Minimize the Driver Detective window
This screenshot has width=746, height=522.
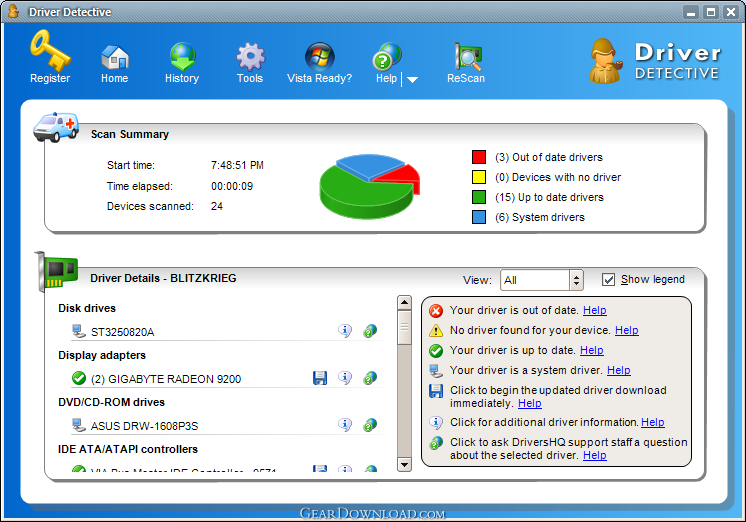pyautogui.click(x=691, y=12)
